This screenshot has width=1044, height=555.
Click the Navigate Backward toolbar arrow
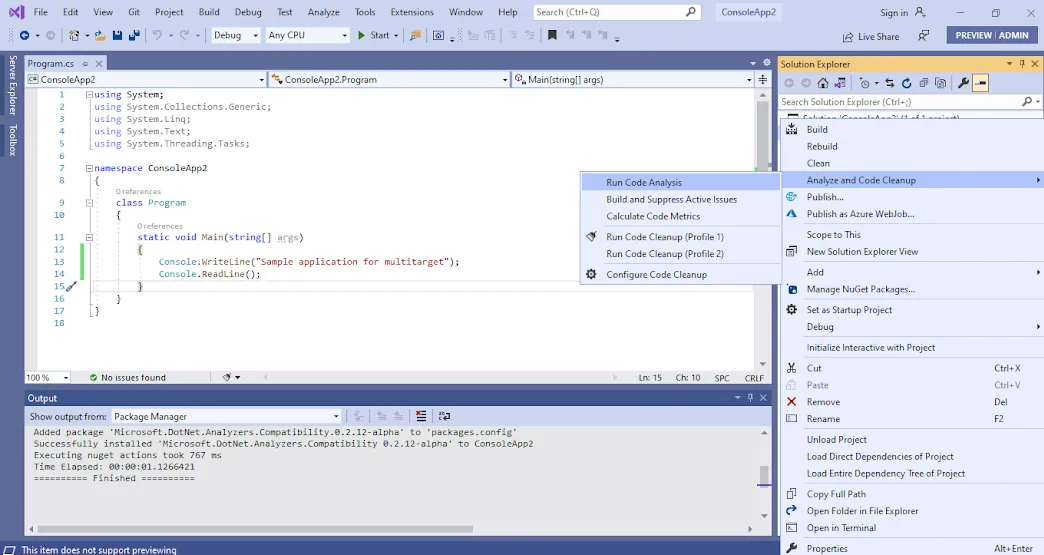[x=25, y=35]
